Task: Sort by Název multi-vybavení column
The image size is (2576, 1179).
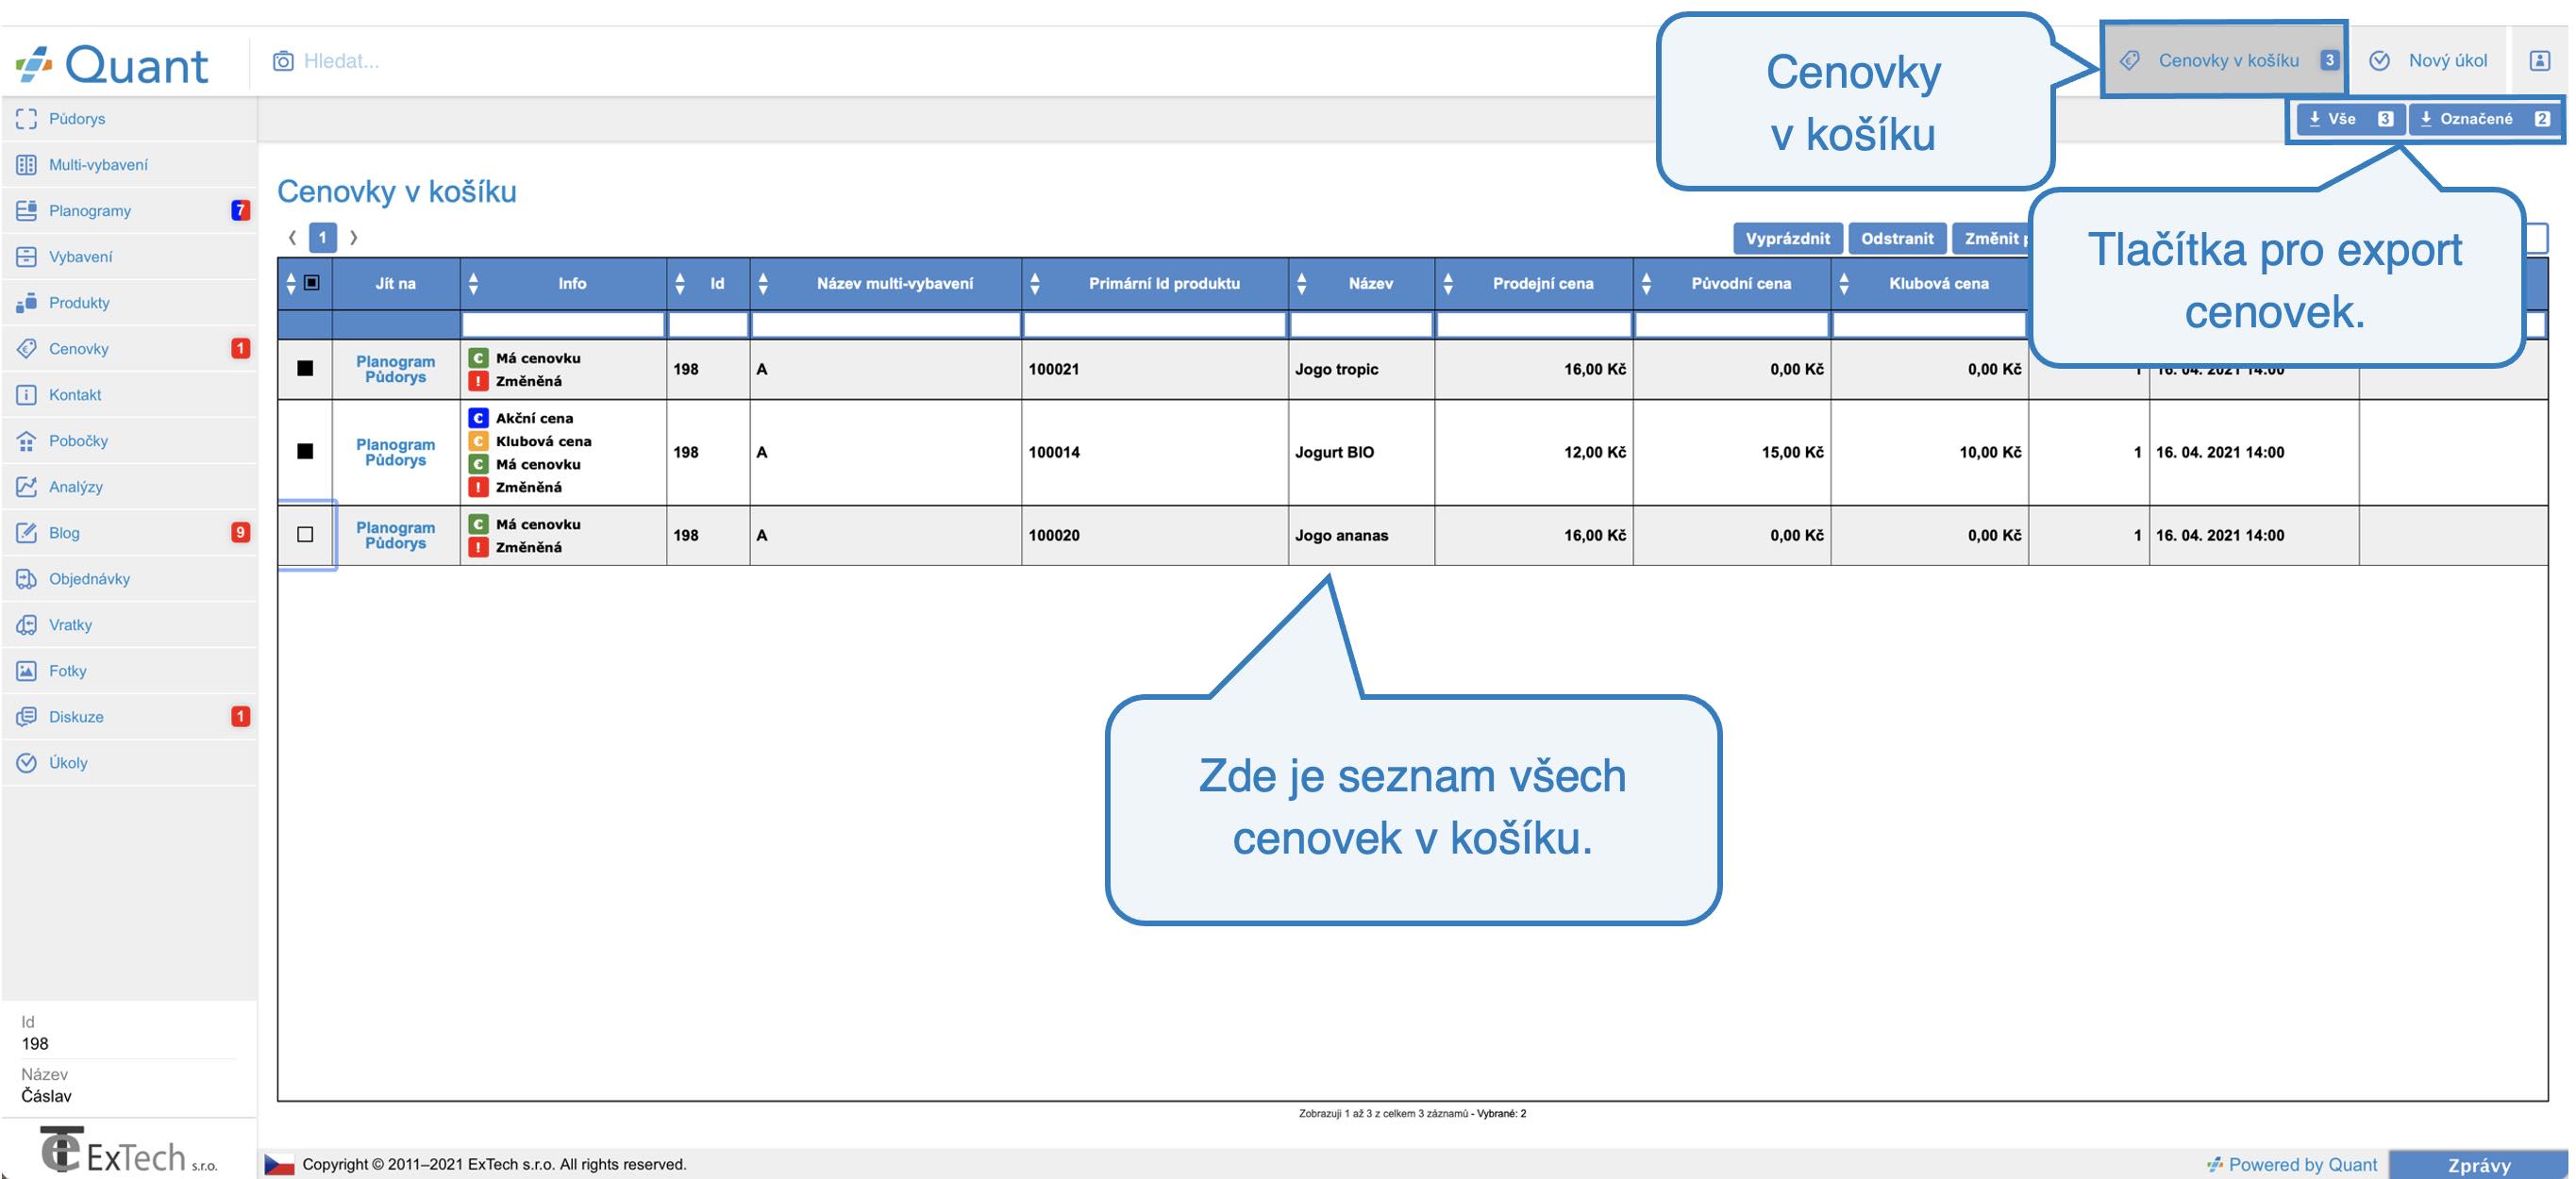Action: point(763,283)
